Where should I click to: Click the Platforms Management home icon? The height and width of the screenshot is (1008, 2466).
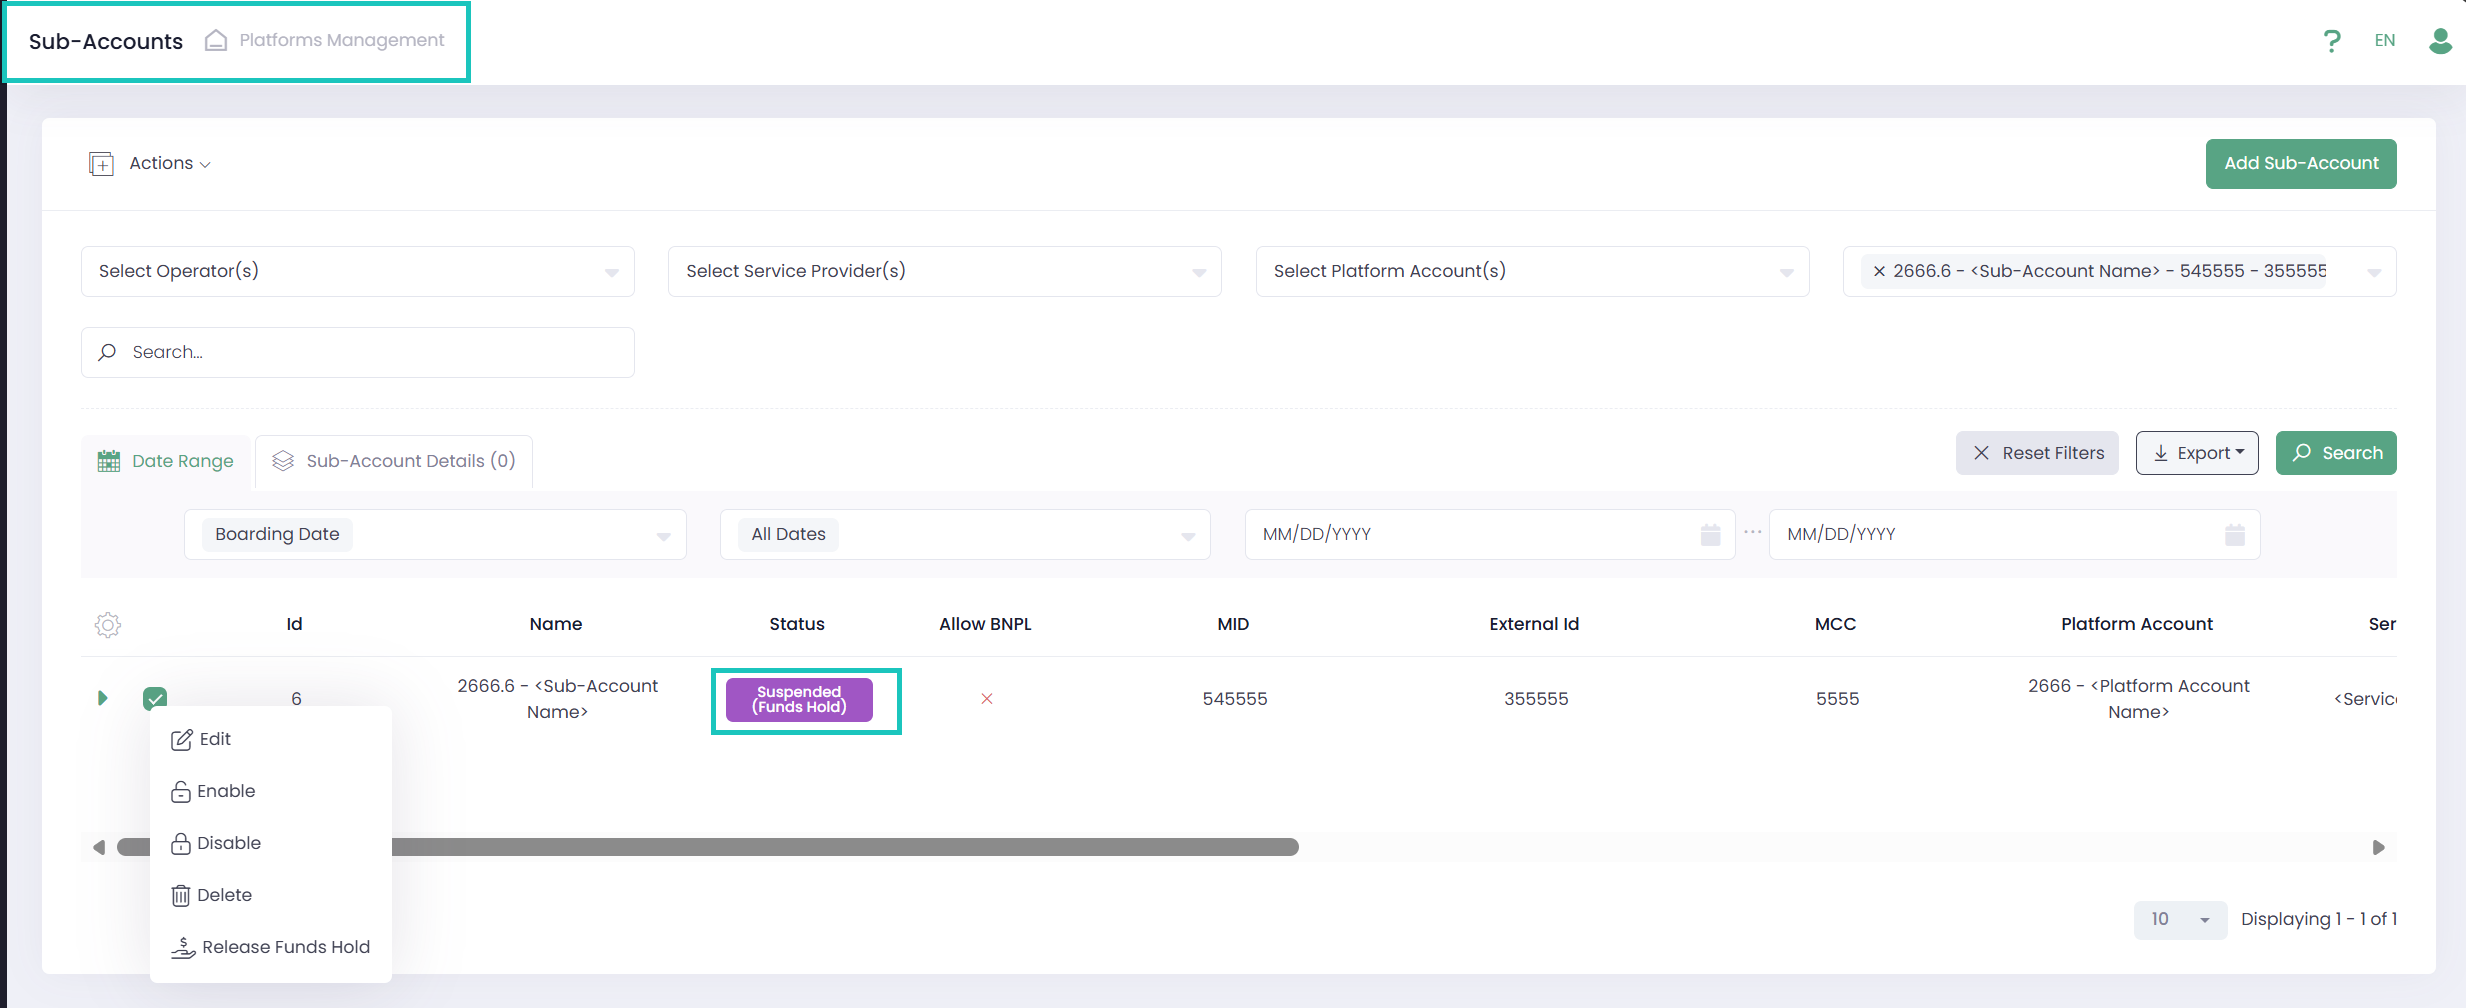point(216,40)
